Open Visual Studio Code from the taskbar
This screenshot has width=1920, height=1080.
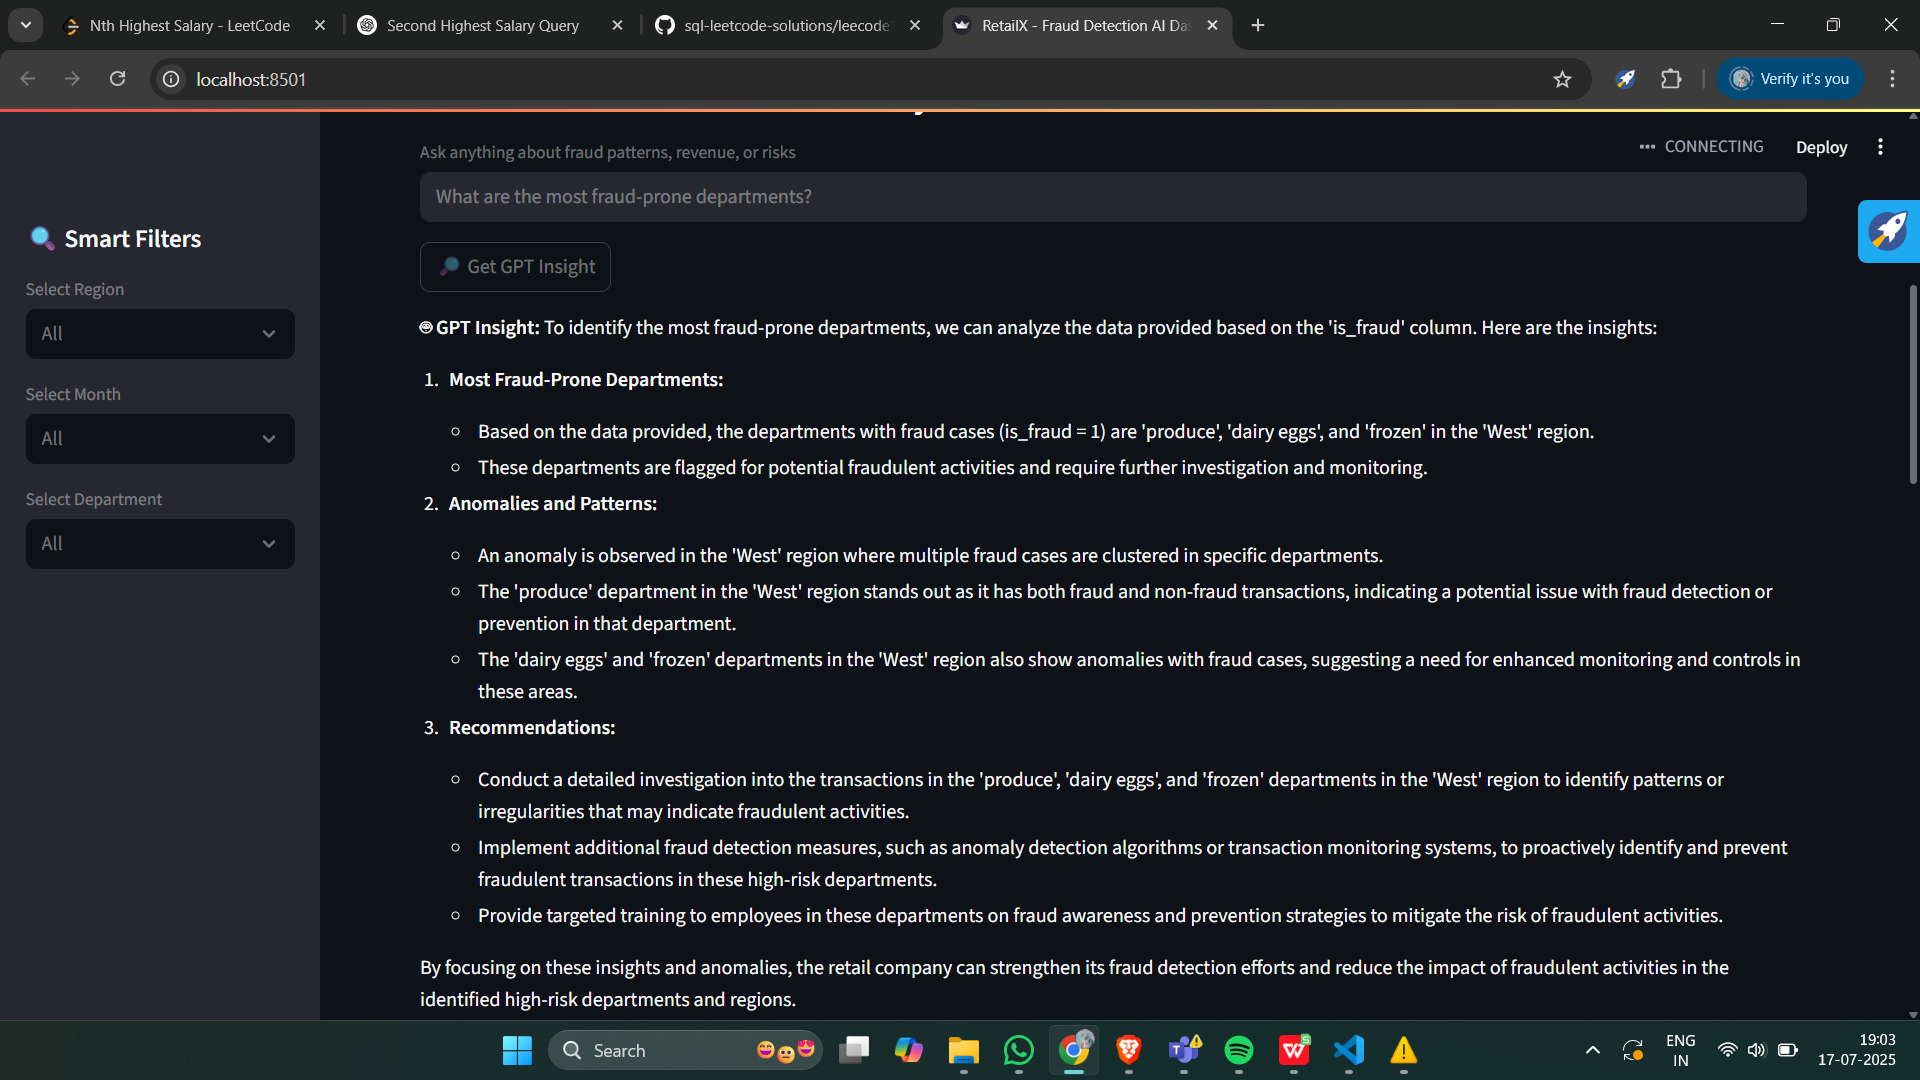click(x=1348, y=1050)
